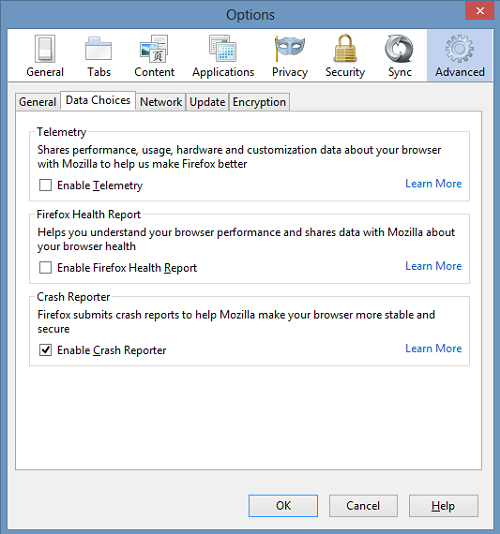Open the Sync options panel
500x534 pixels.
(400, 56)
